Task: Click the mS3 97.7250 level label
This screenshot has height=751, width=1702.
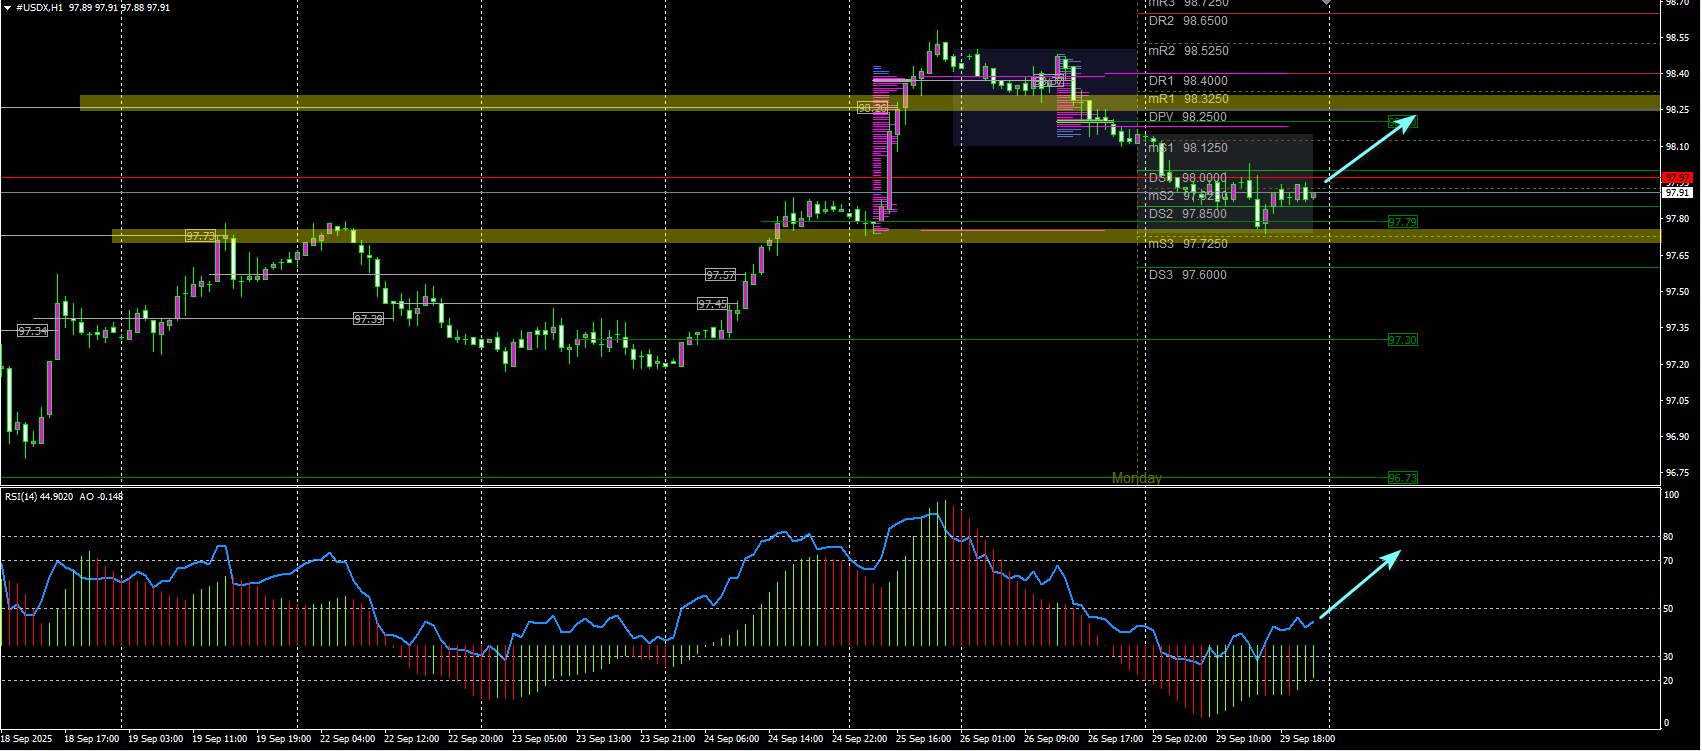Action: coord(1188,244)
